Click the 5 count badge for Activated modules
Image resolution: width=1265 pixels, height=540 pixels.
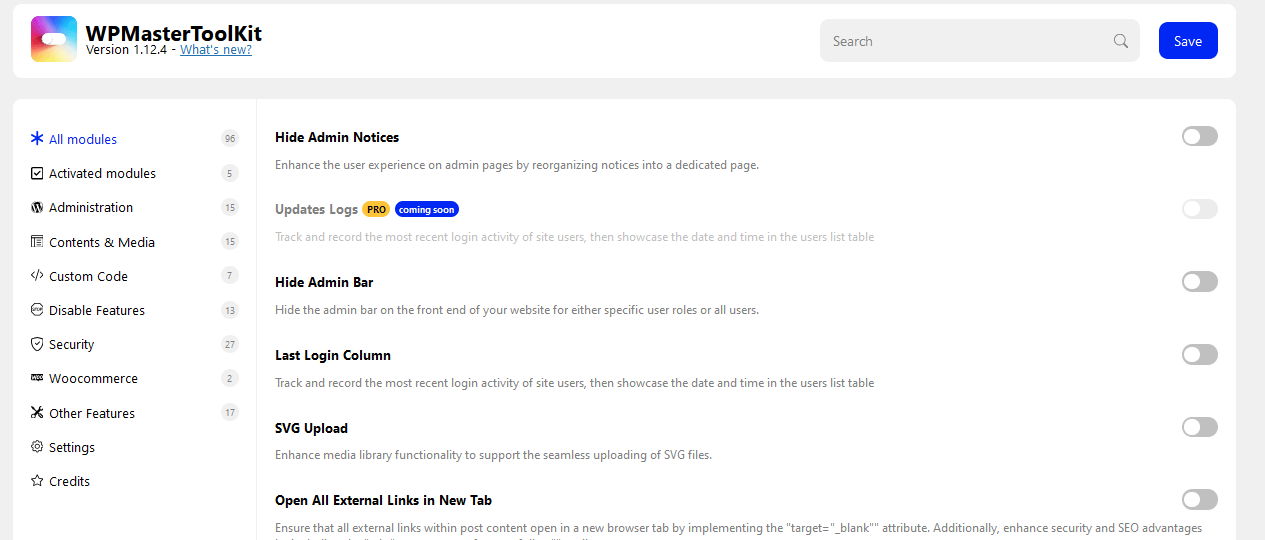230,173
